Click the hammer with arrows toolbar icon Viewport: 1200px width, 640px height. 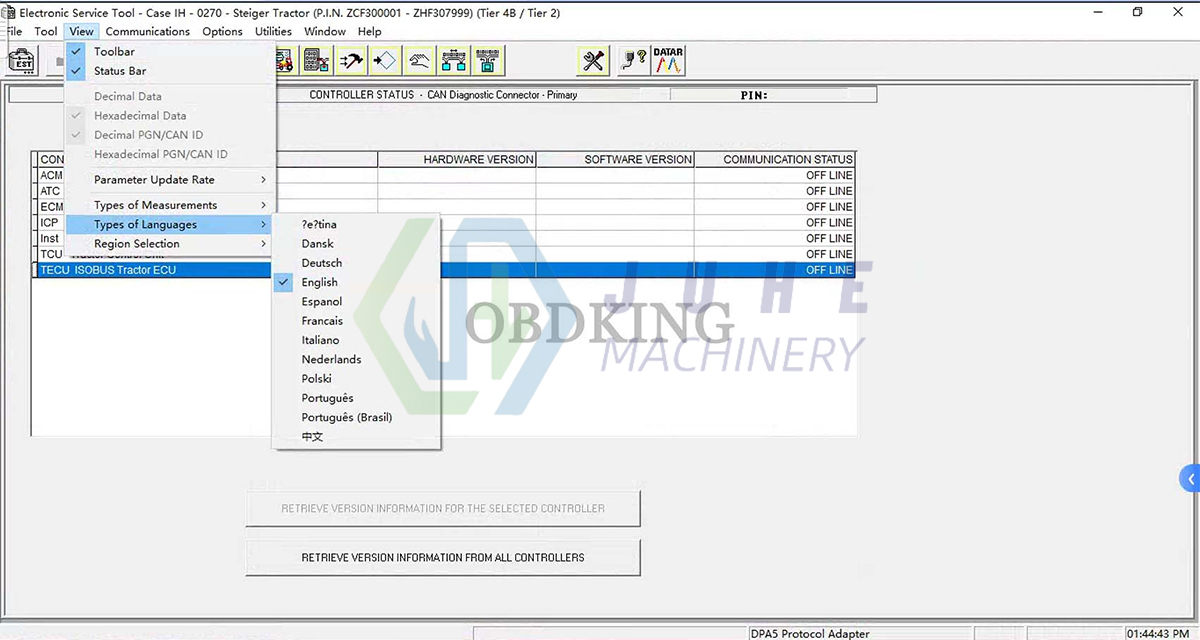click(x=351, y=61)
